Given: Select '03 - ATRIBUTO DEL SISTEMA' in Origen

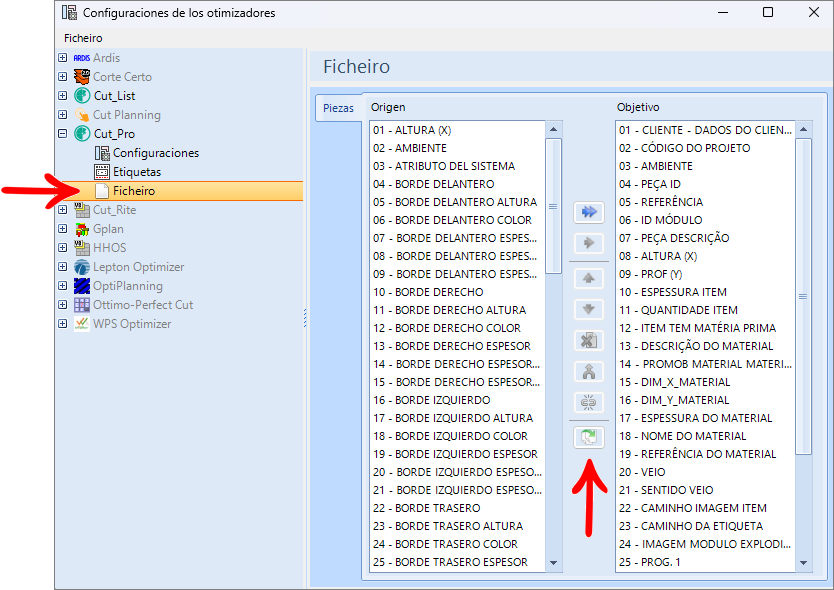Looking at the screenshot, I should pyautogui.click(x=458, y=167).
